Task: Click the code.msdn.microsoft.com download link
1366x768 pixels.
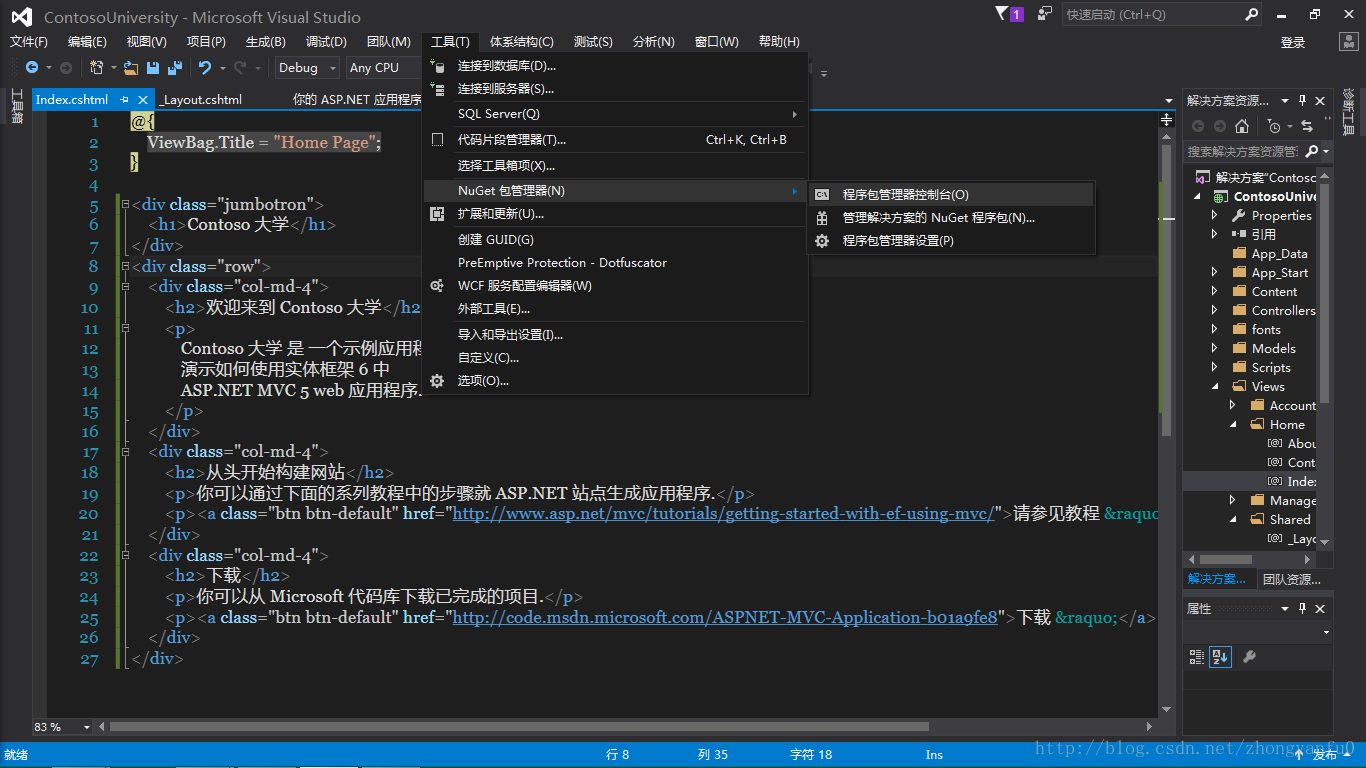Action: click(725, 618)
